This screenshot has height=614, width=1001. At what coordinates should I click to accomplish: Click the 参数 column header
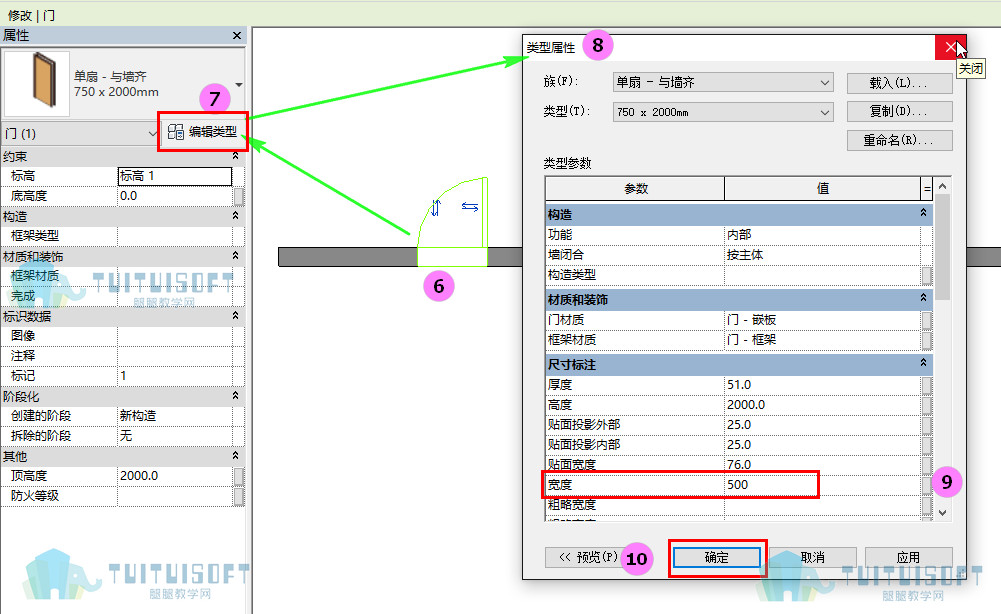[635, 189]
